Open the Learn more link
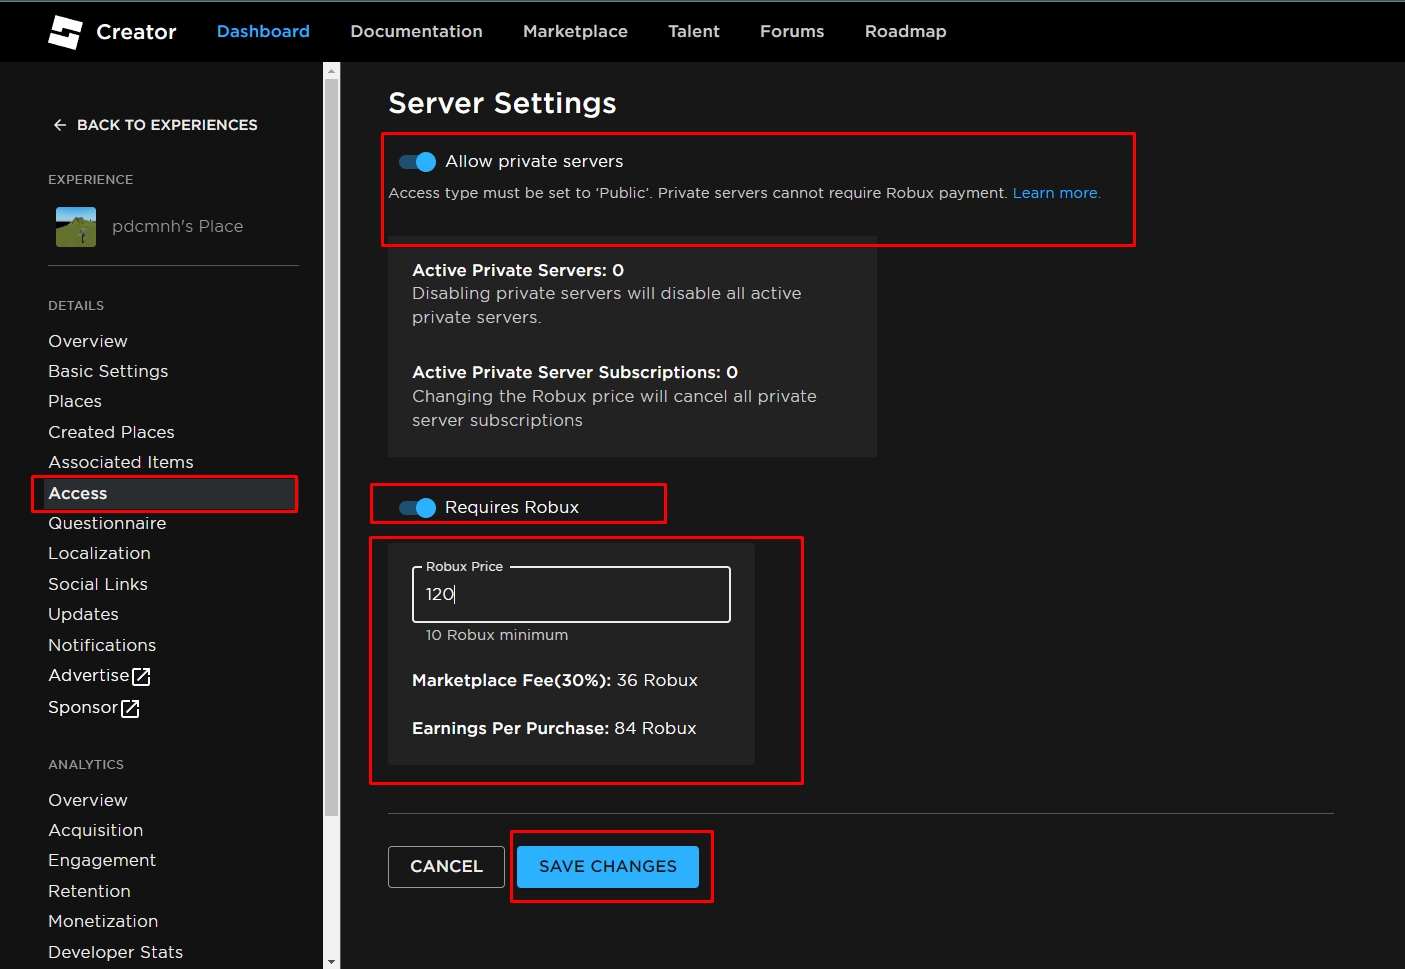Screen dimensions: 1405x969 tap(1055, 193)
